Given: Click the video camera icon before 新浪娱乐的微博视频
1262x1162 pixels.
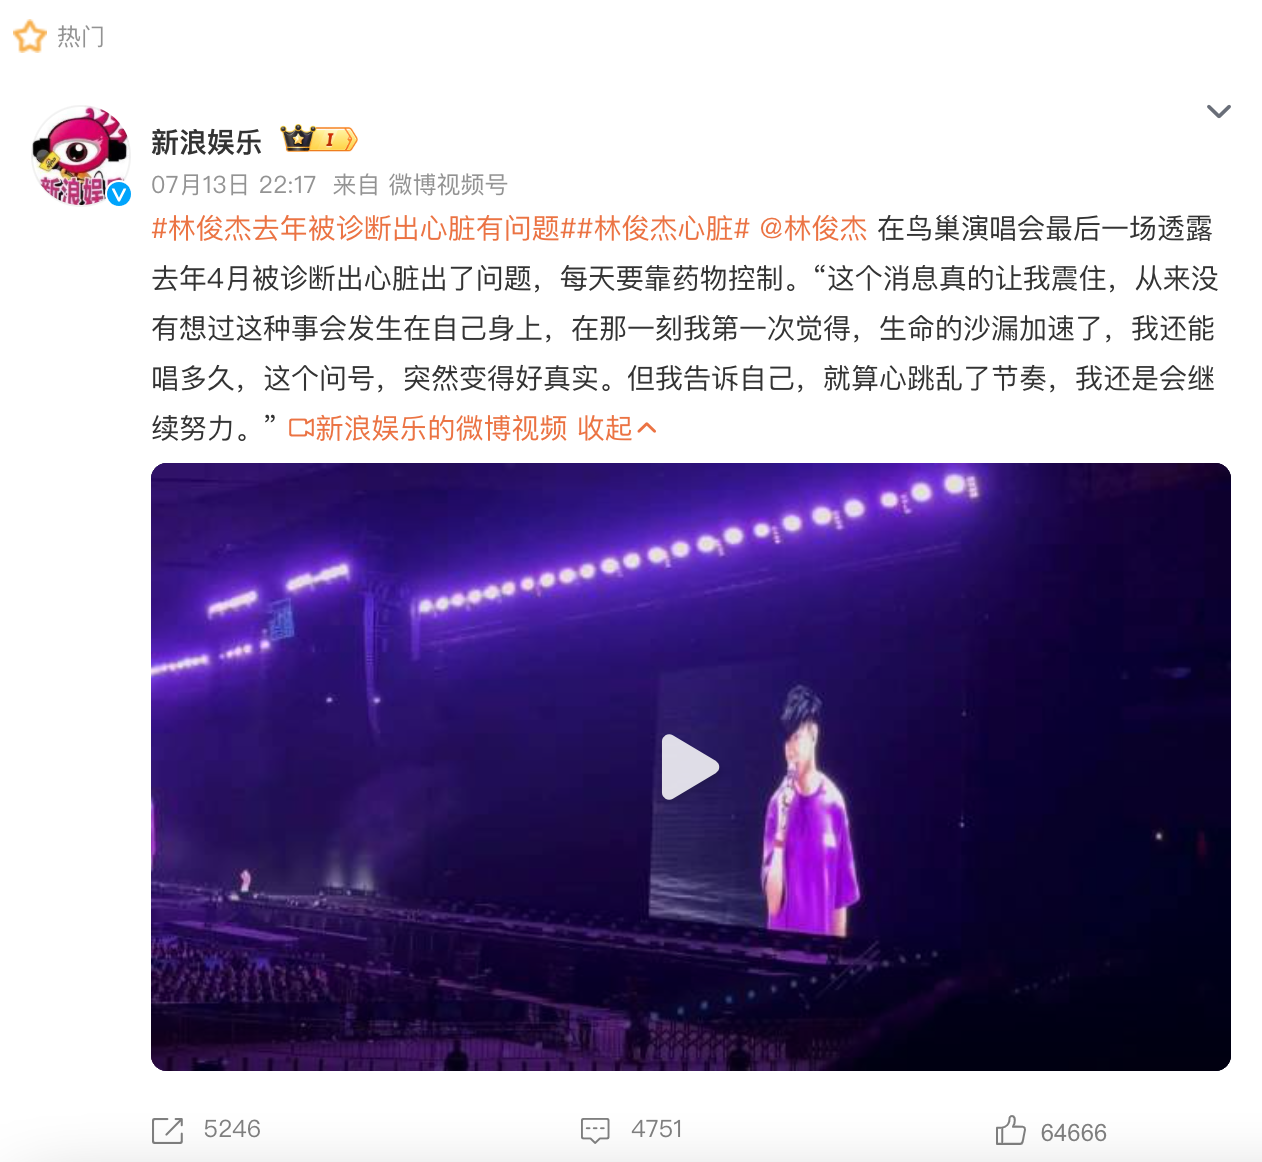Looking at the screenshot, I should pos(301,428).
